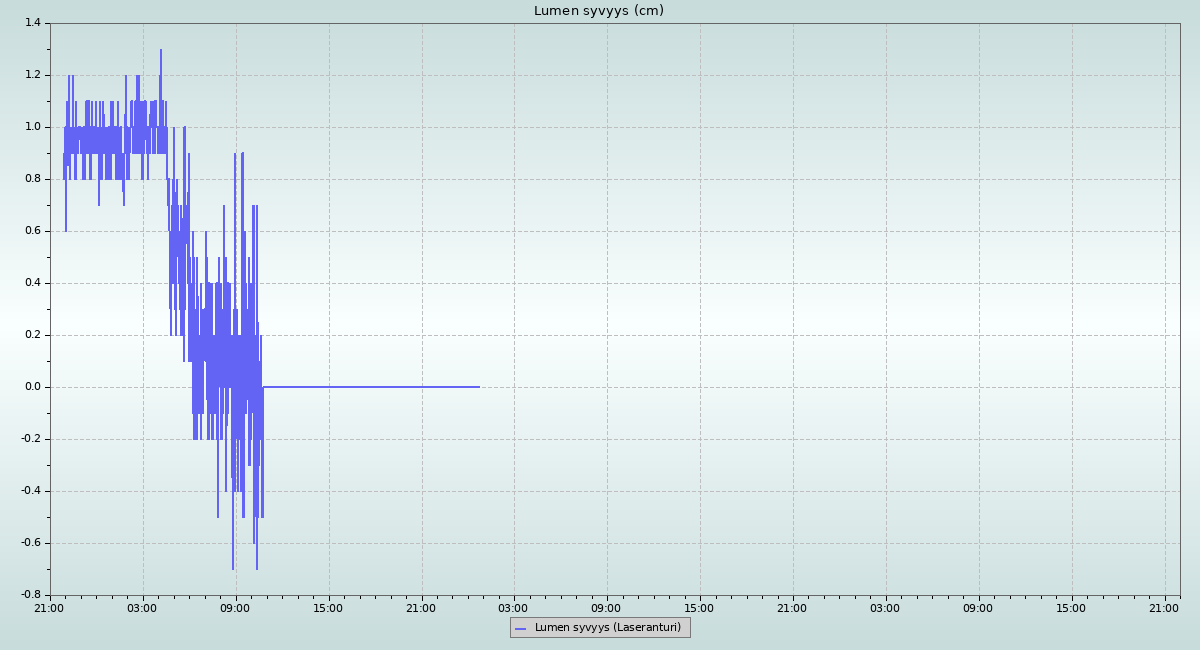Click the highest data peak at 1.3
This screenshot has width=1200, height=650.
click(160, 51)
